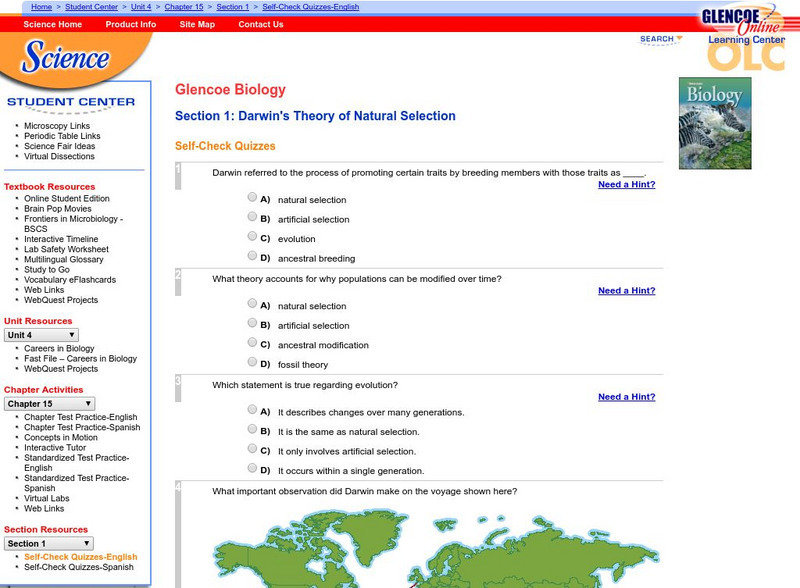Screen dimensions: 800x588
Task: Open Vocabulary eFlashcards
Action: click(x=70, y=280)
